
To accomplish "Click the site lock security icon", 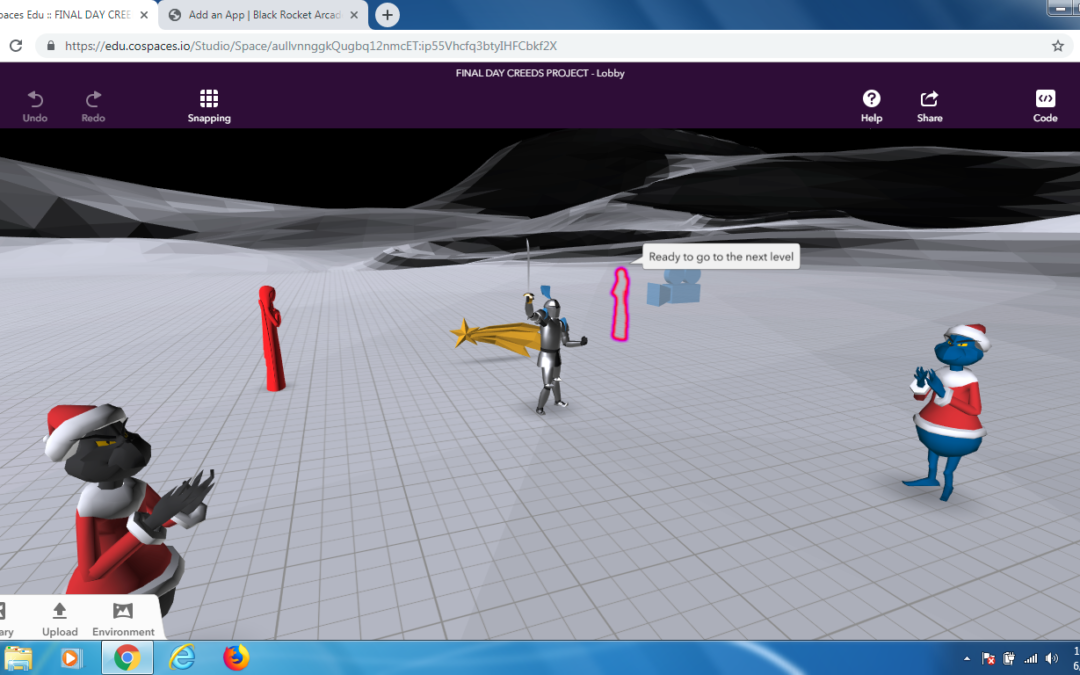I will [x=50, y=46].
